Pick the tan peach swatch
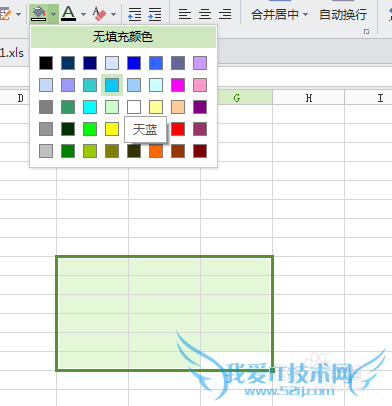Viewport: 392px width, 406px height. [x=178, y=107]
